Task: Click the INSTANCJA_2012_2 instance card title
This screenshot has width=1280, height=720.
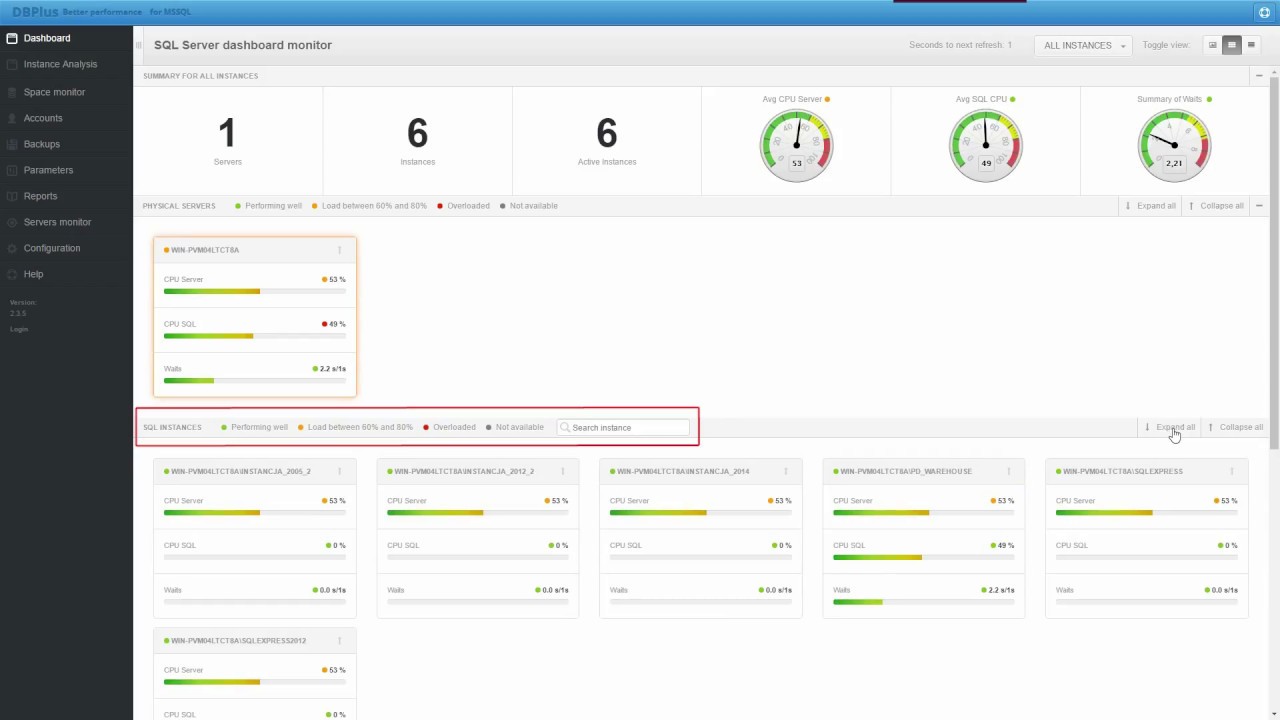Action: pos(464,471)
